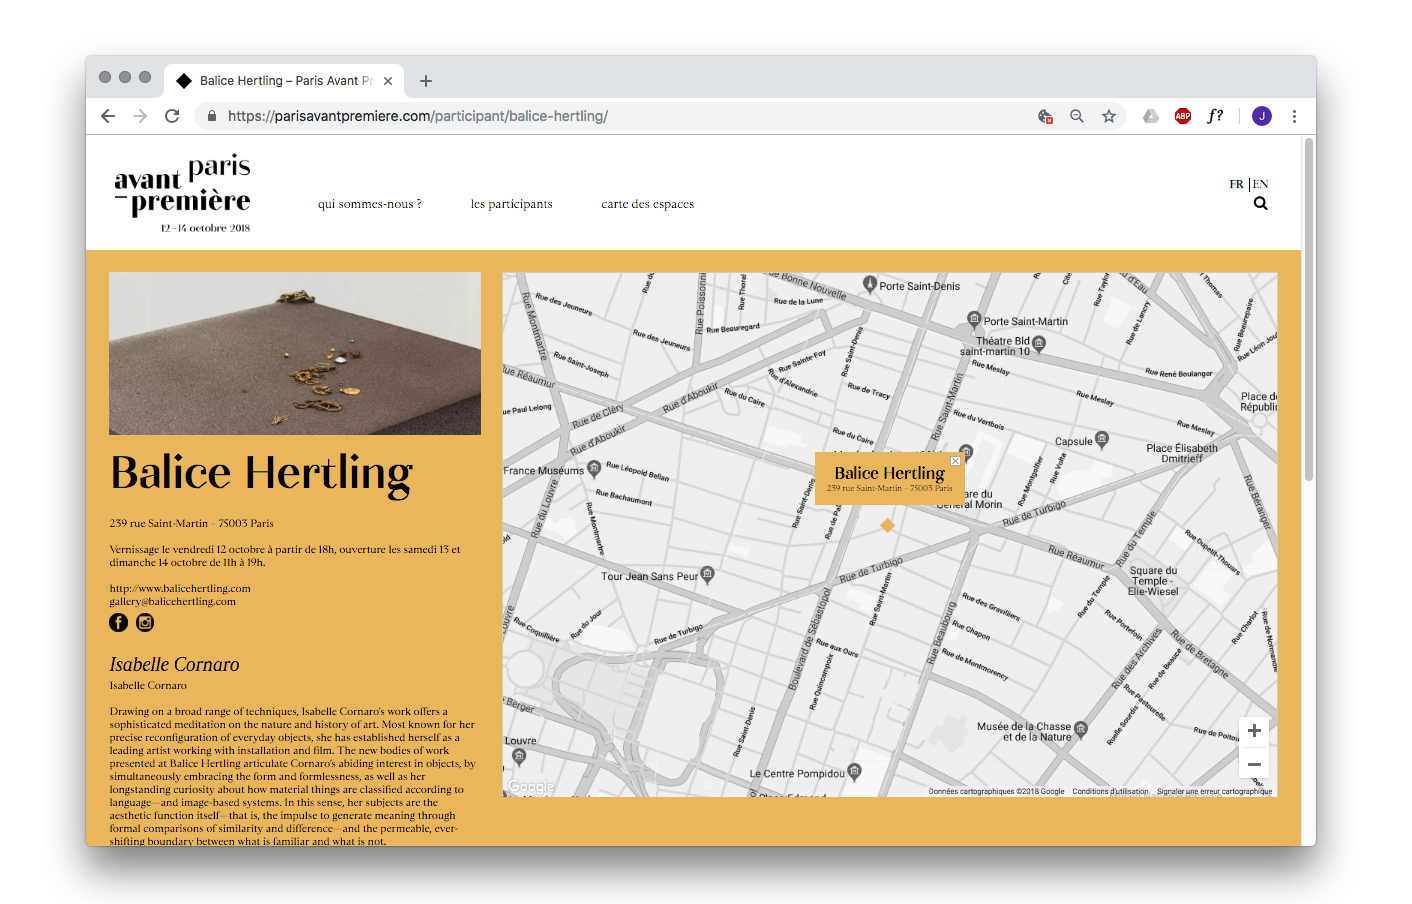Open the Chrome three-dot menu
The image size is (1412, 904).
click(1294, 116)
